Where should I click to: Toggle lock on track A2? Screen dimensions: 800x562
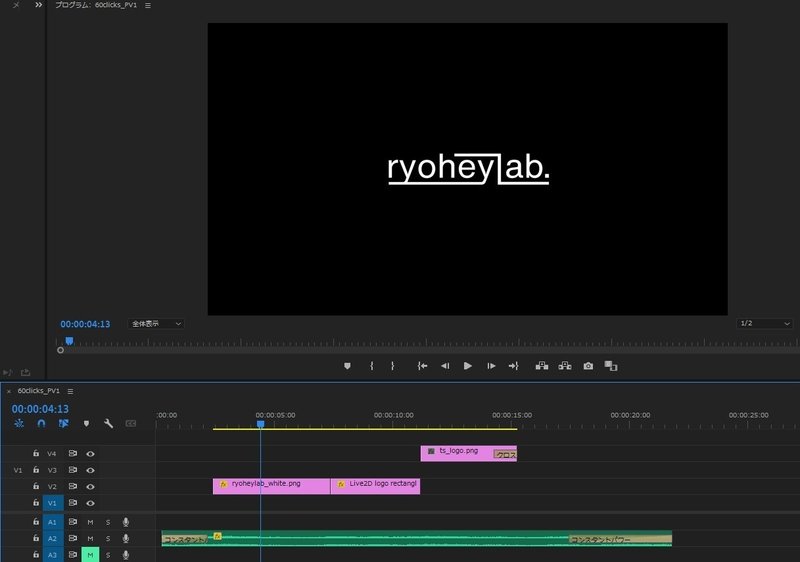point(36,538)
